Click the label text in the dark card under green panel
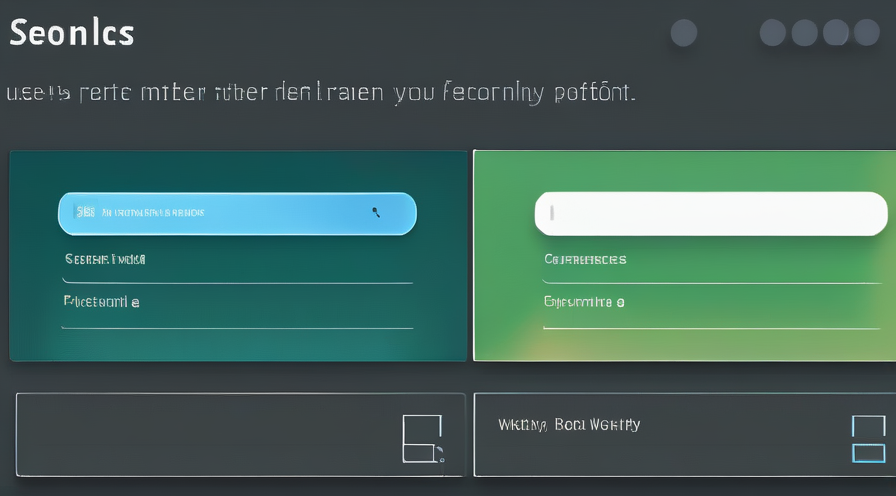 click(569, 425)
